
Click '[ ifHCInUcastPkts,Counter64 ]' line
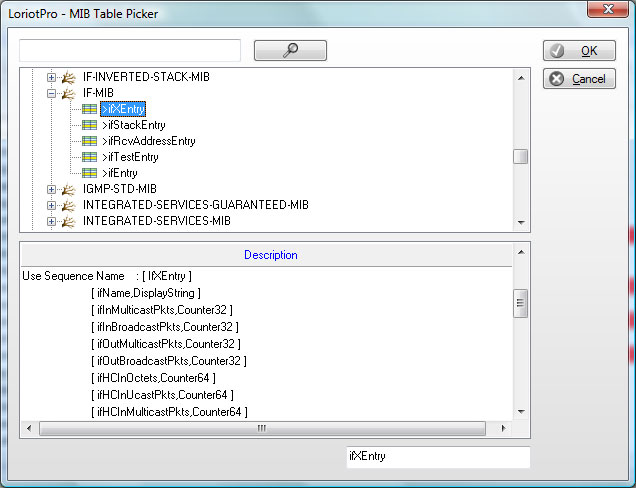point(162,395)
